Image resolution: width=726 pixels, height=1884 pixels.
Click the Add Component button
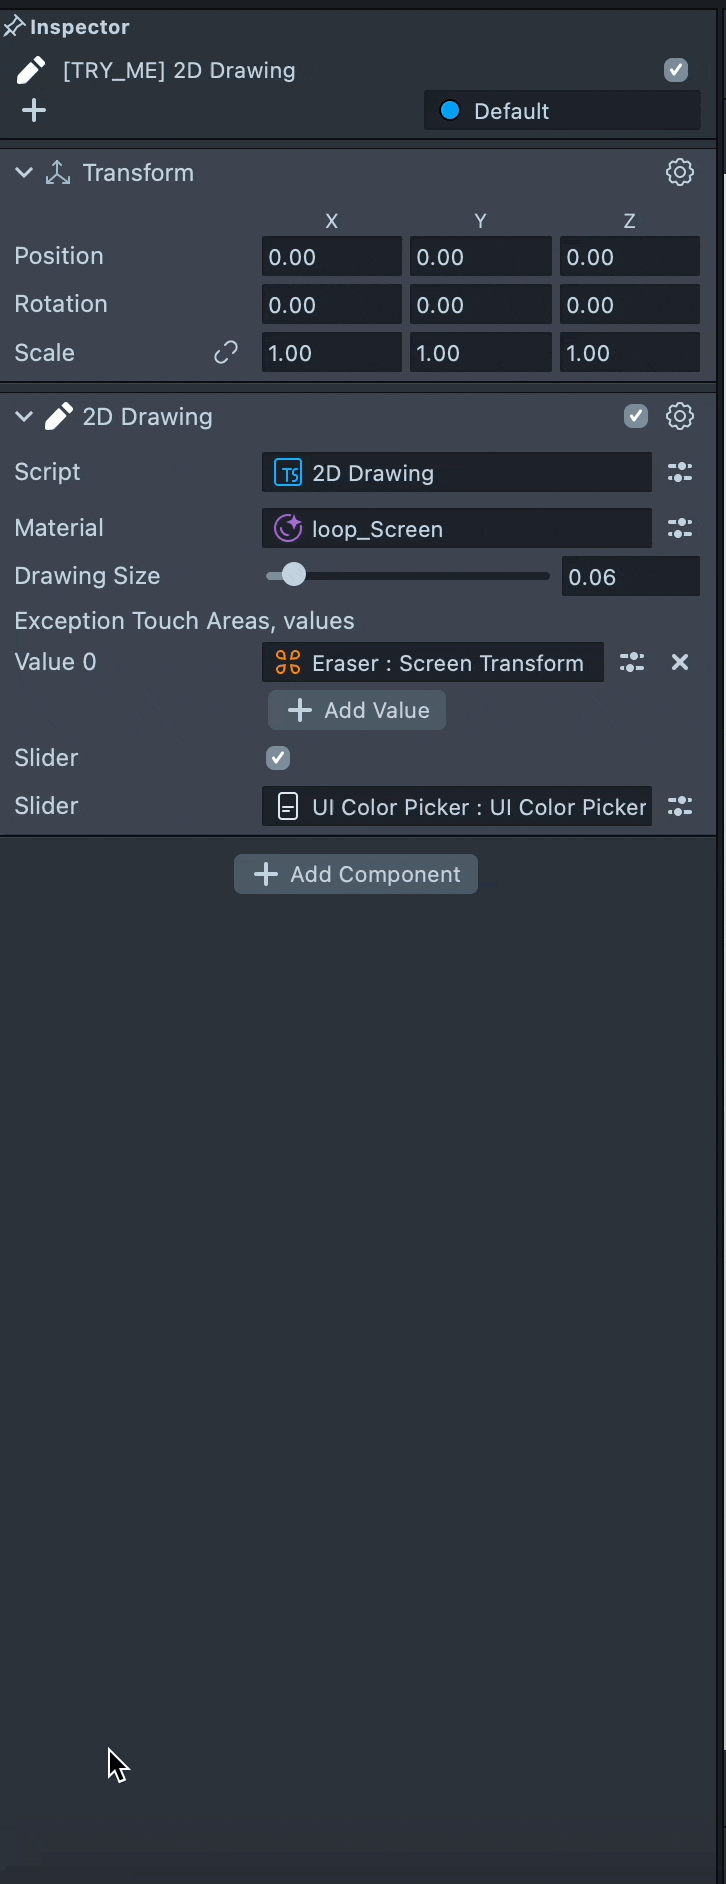356,874
